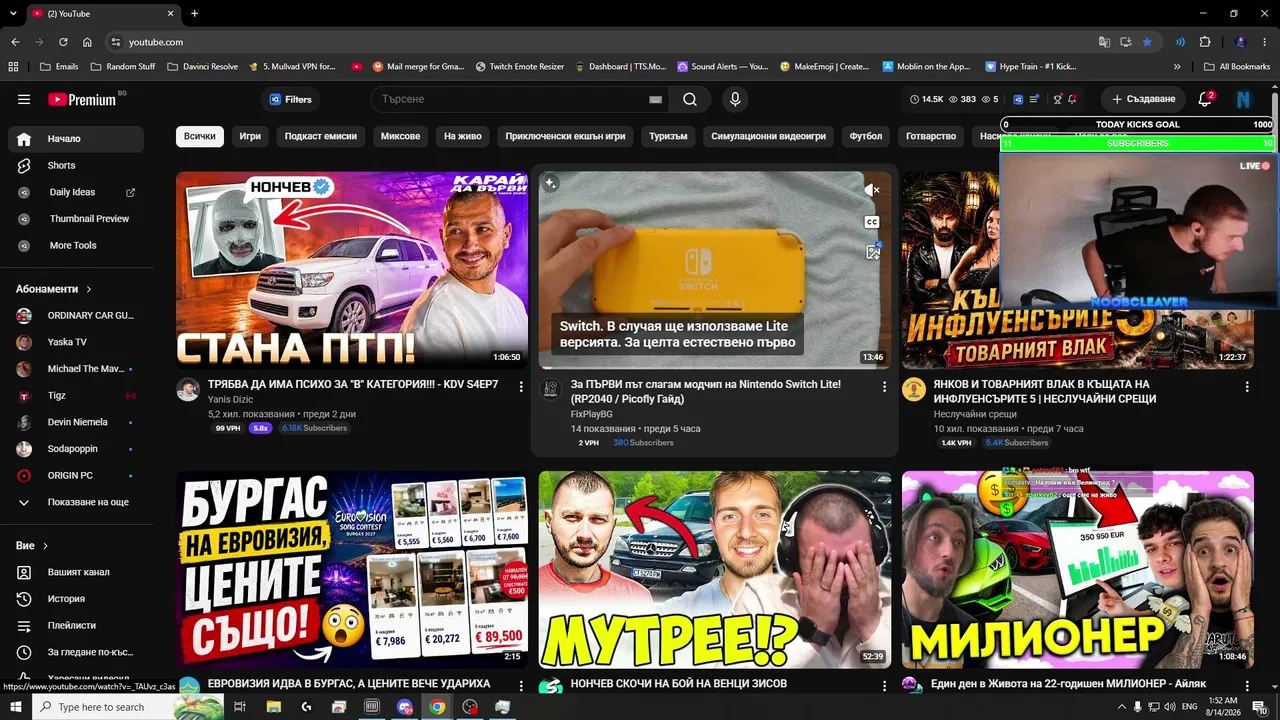This screenshot has height=720, width=1280.
Task: Toggle the vidIQ Filters button
Action: pyautogui.click(x=291, y=99)
